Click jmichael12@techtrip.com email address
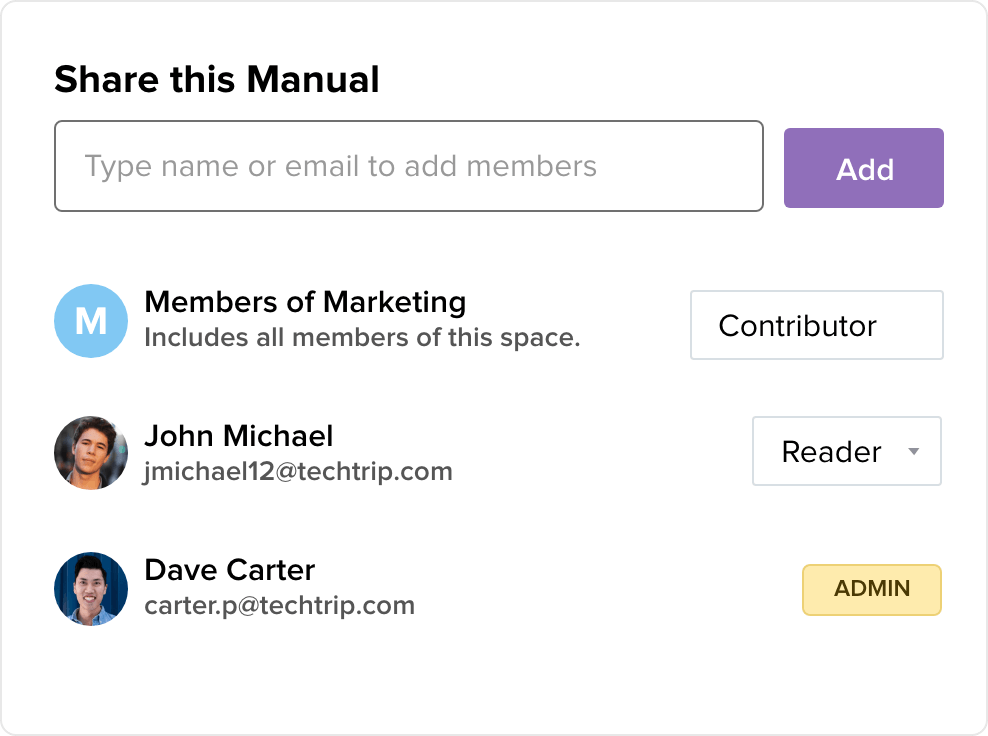 coord(298,471)
